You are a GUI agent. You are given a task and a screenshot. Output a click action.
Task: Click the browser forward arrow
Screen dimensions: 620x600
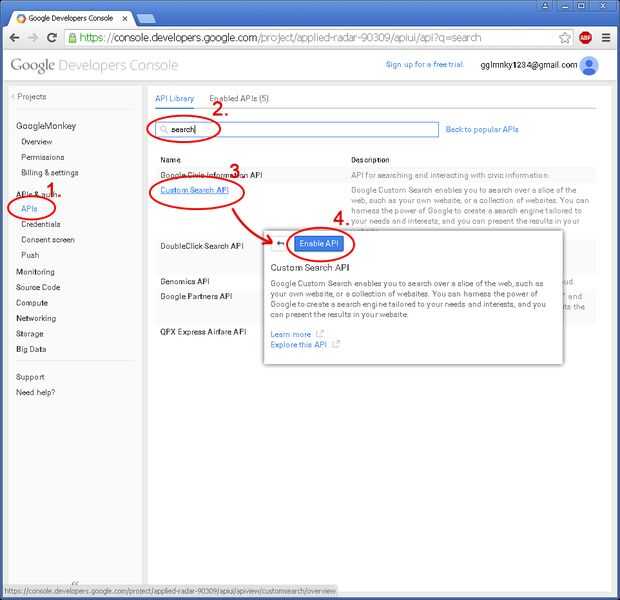tap(33, 38)
